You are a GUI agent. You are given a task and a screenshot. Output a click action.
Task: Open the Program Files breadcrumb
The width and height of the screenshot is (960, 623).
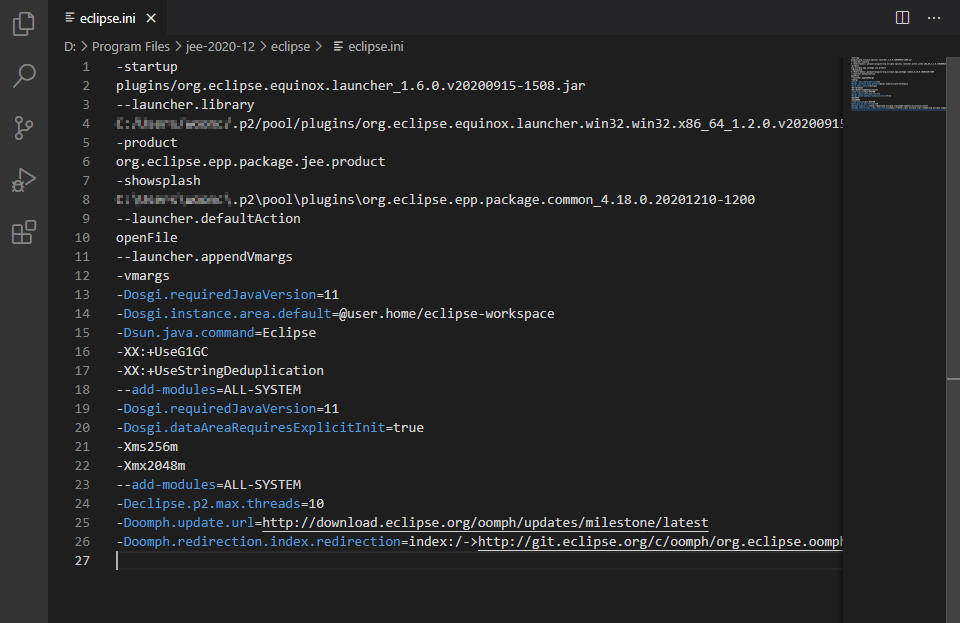coord(130,47)
